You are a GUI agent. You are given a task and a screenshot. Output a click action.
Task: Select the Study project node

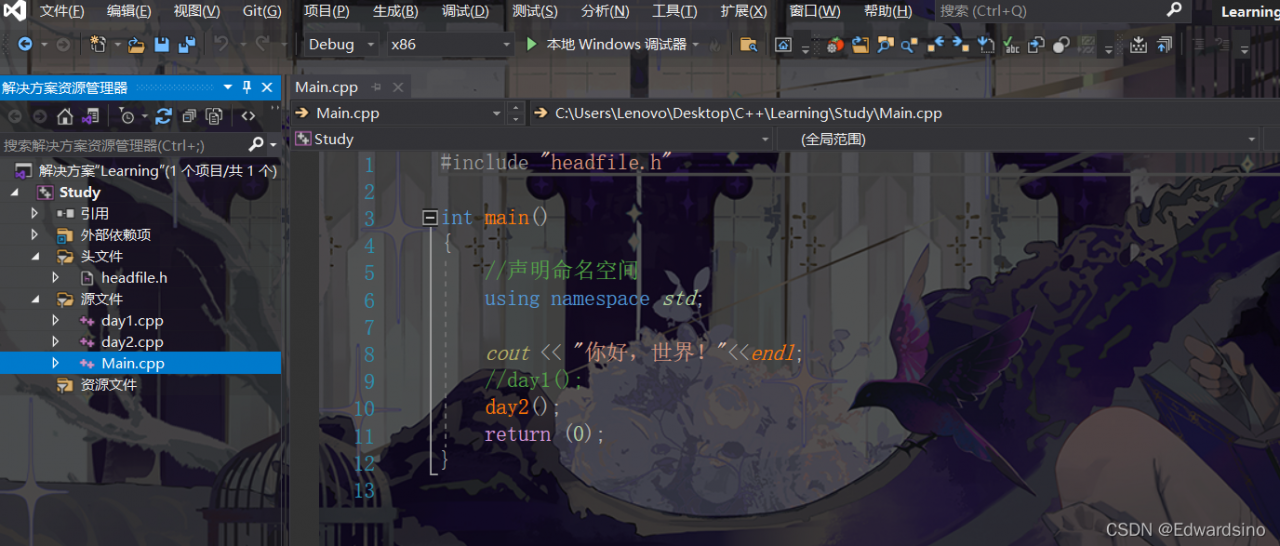[x=80, y=192]
